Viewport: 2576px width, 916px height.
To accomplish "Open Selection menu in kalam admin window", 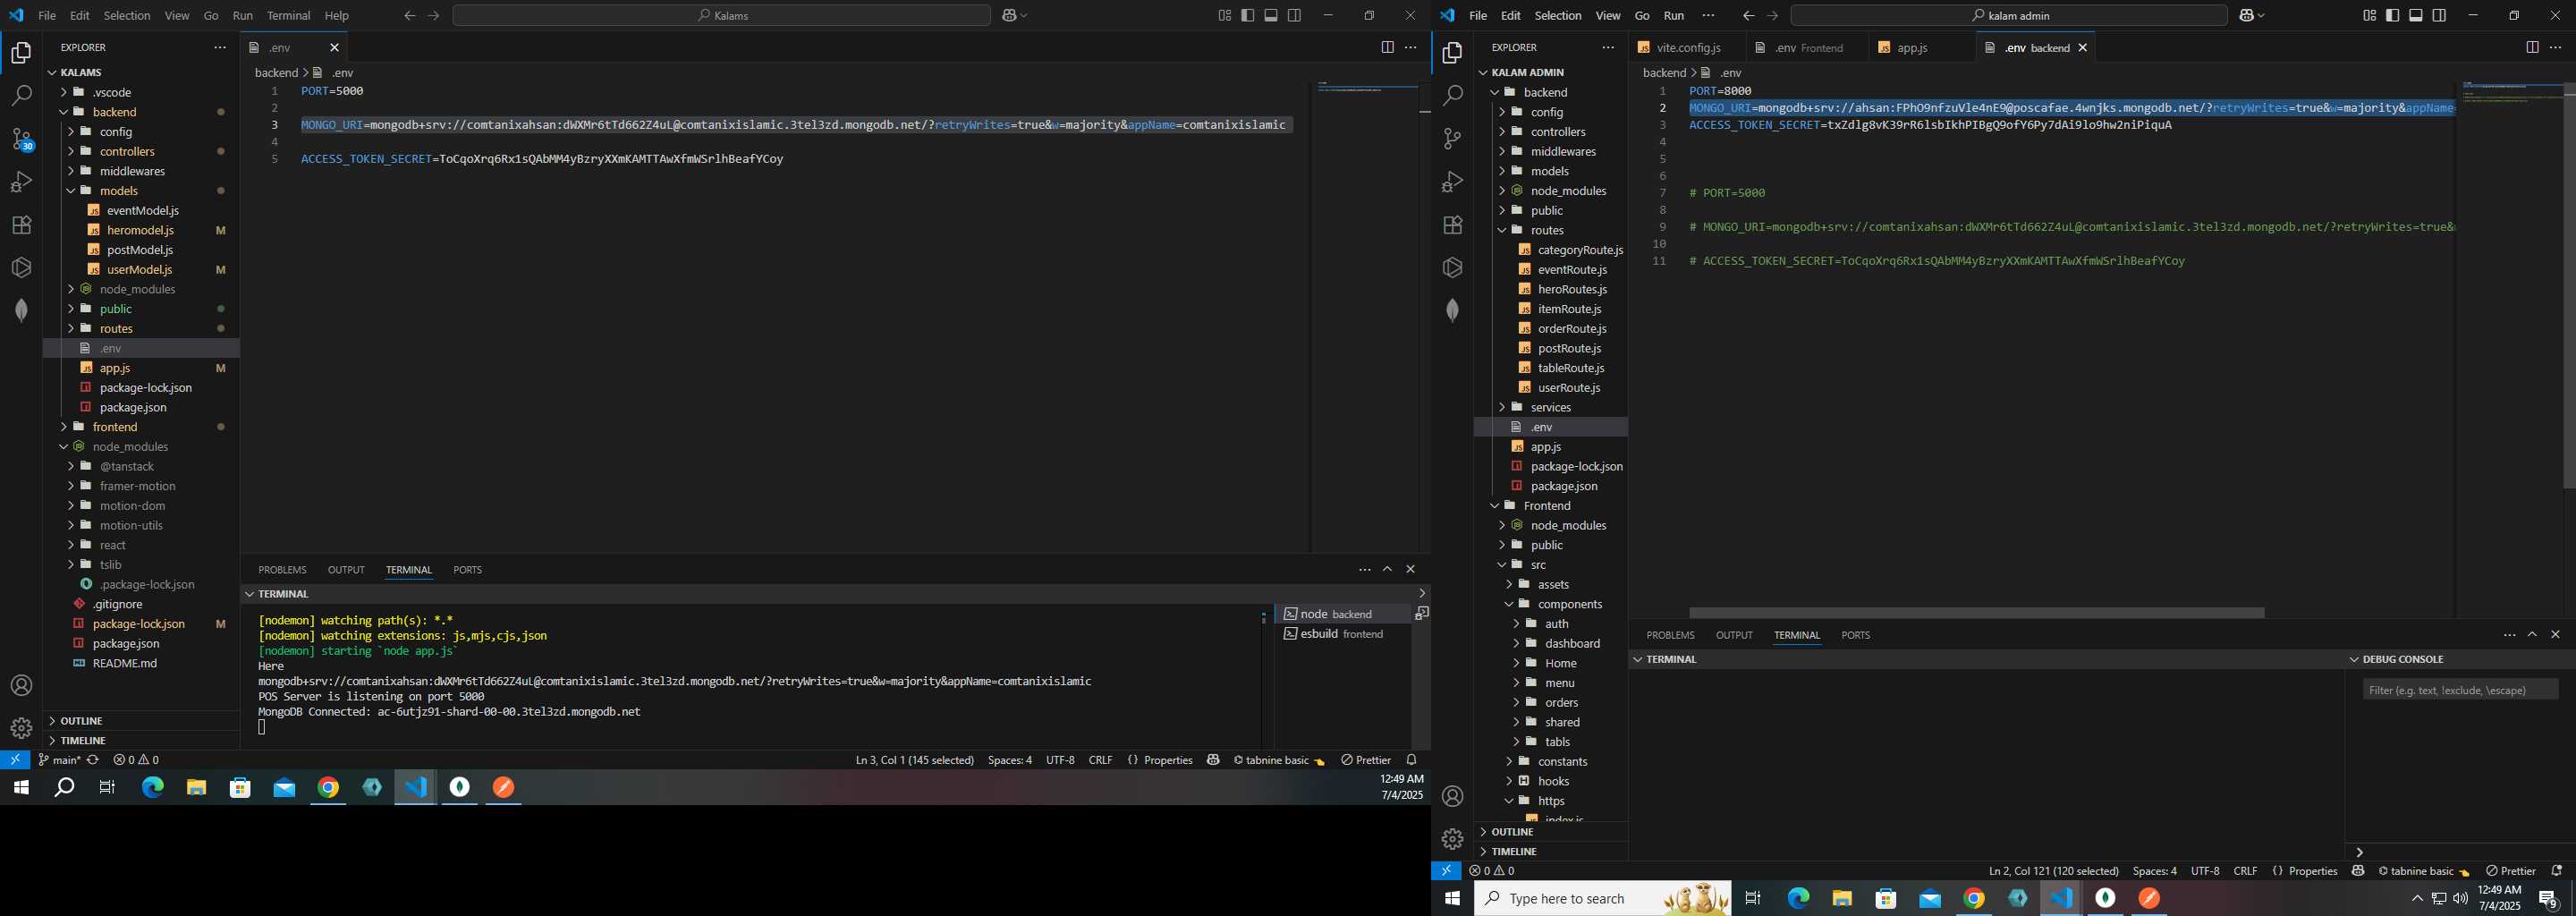I will [x=1558, y=15].
